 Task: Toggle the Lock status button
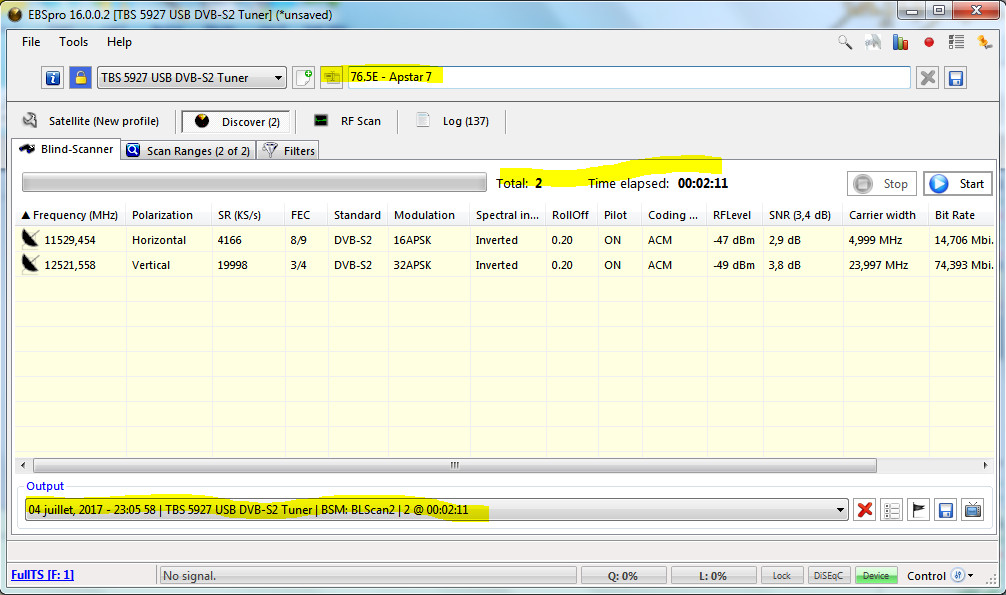pyautogui.click(x=782, y=576)
